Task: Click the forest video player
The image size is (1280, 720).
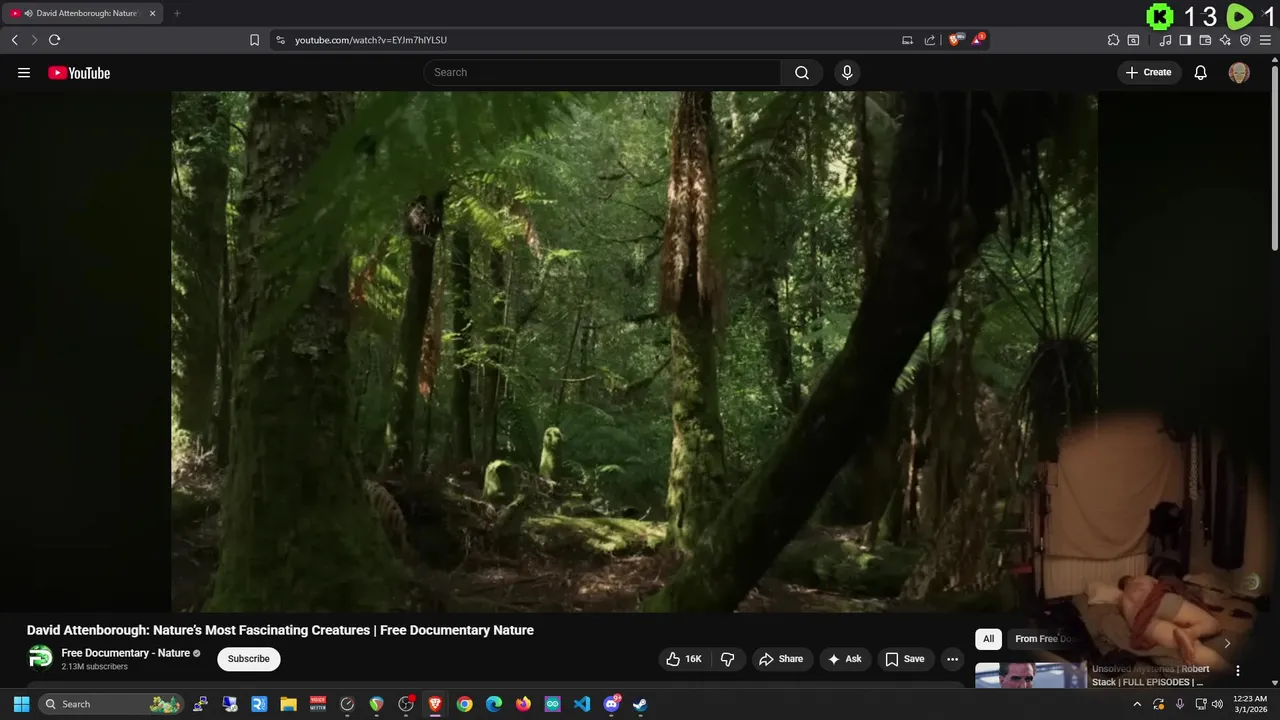Action: click(x=634, y=351)
